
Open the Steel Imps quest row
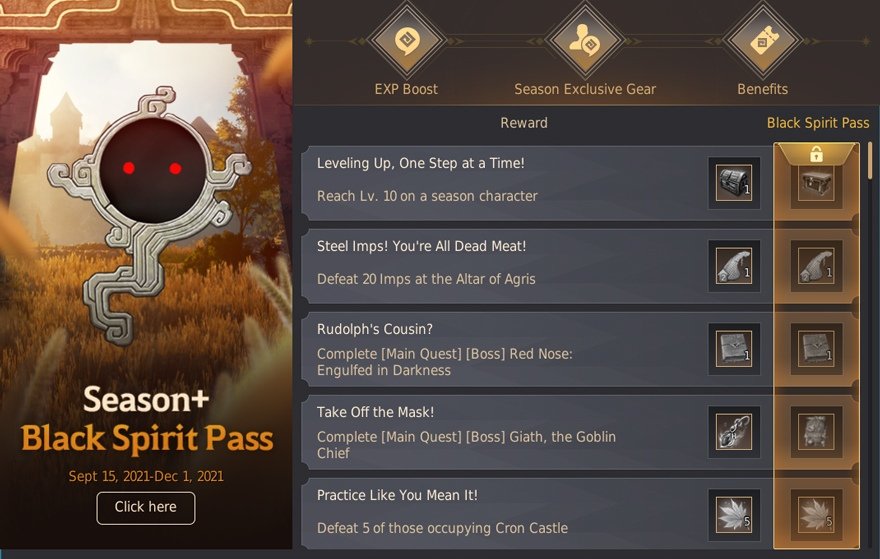(x=537, y=266)
